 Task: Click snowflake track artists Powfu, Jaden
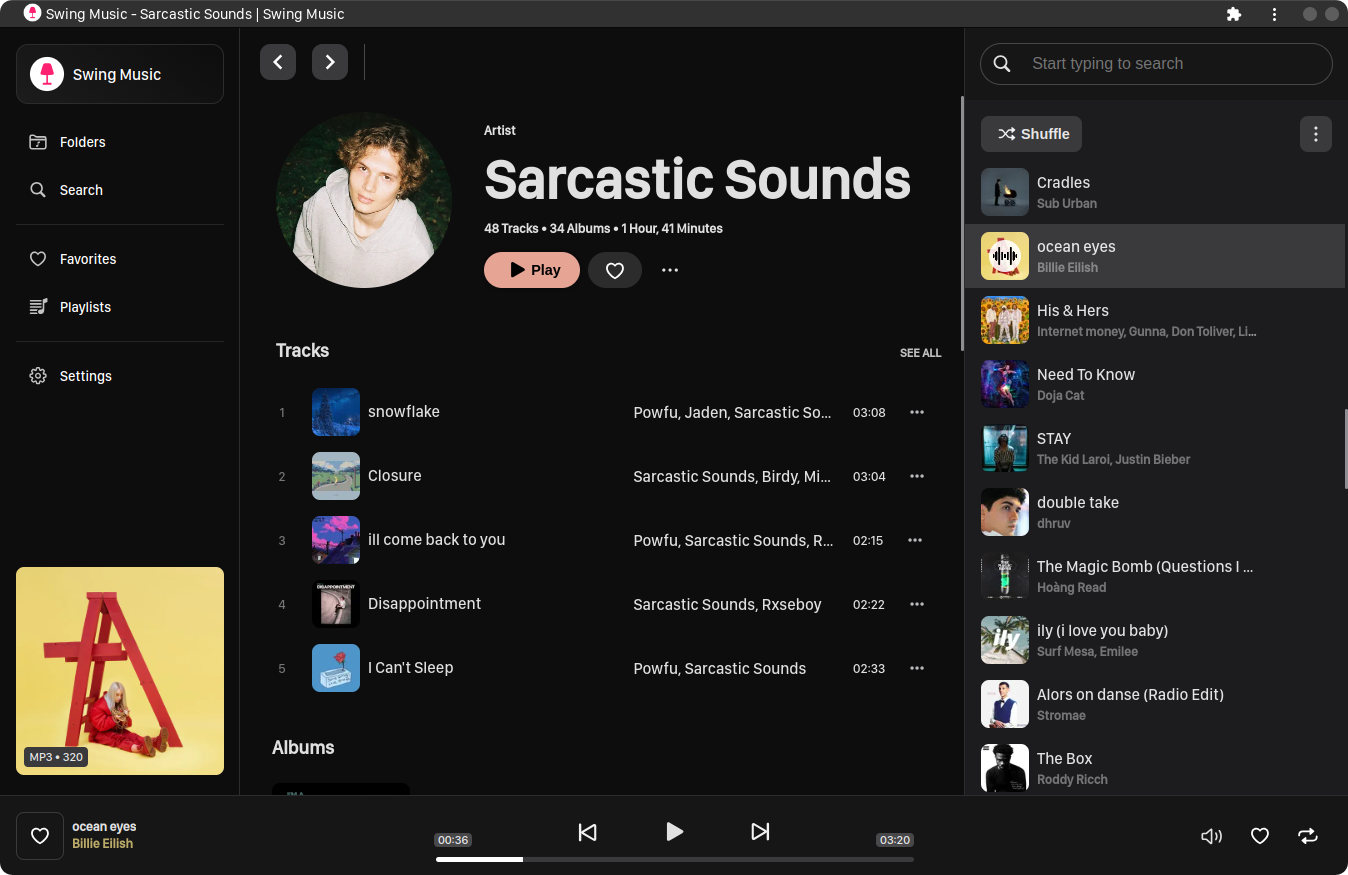(x=732, y=412)
